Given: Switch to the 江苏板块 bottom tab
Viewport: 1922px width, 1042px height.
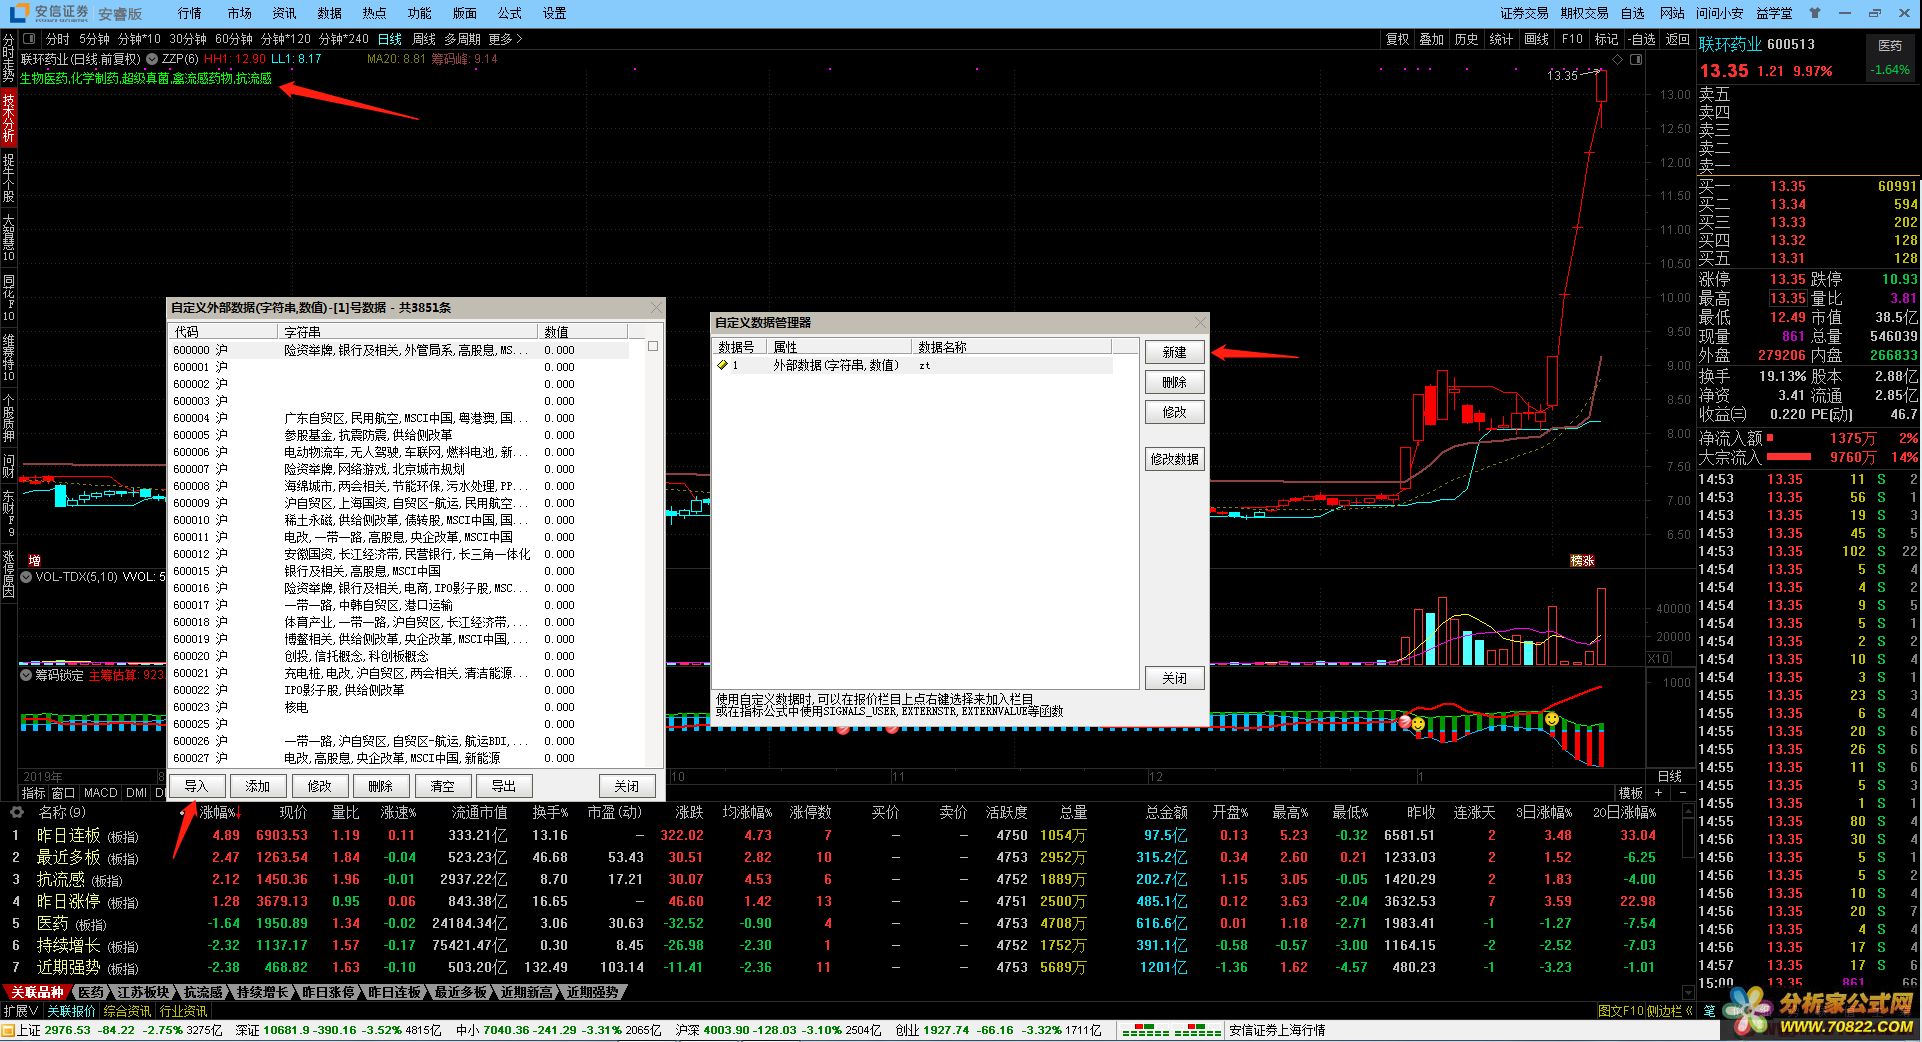Looking at the screenshot, I should coord(143,992).
